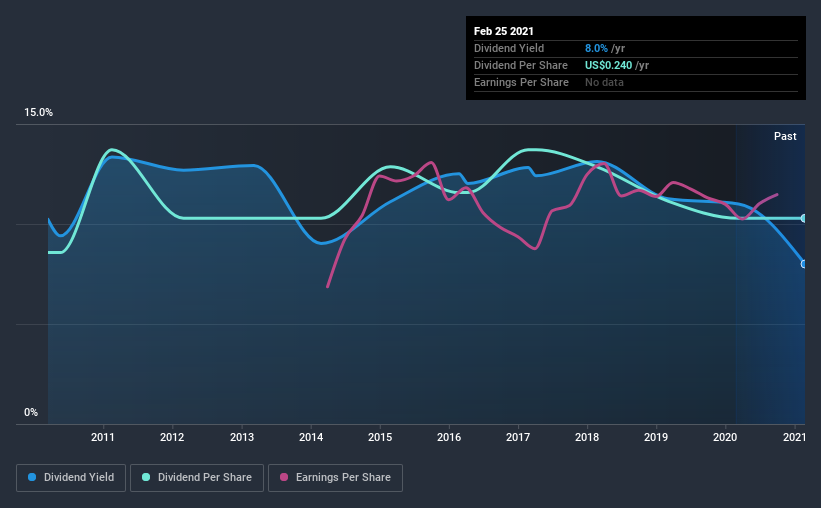The width and height of the screenshot is (821, 508).
Task: Click the 2017 x-axis label
Action: [518, 437]
